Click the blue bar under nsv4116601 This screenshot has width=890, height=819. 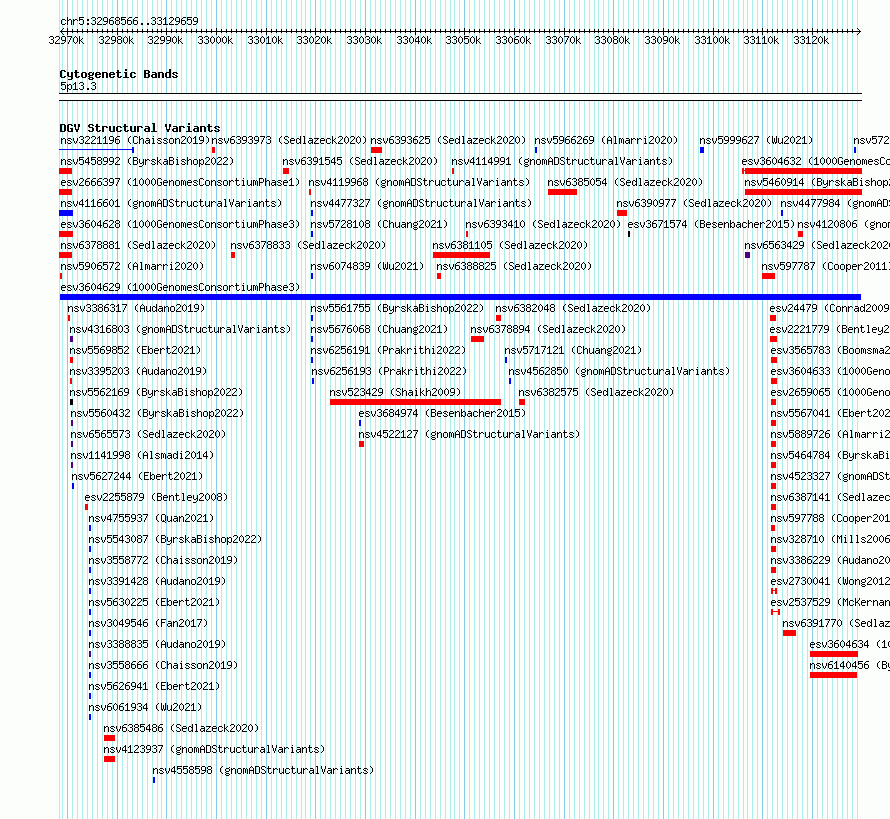click(66, 213)
